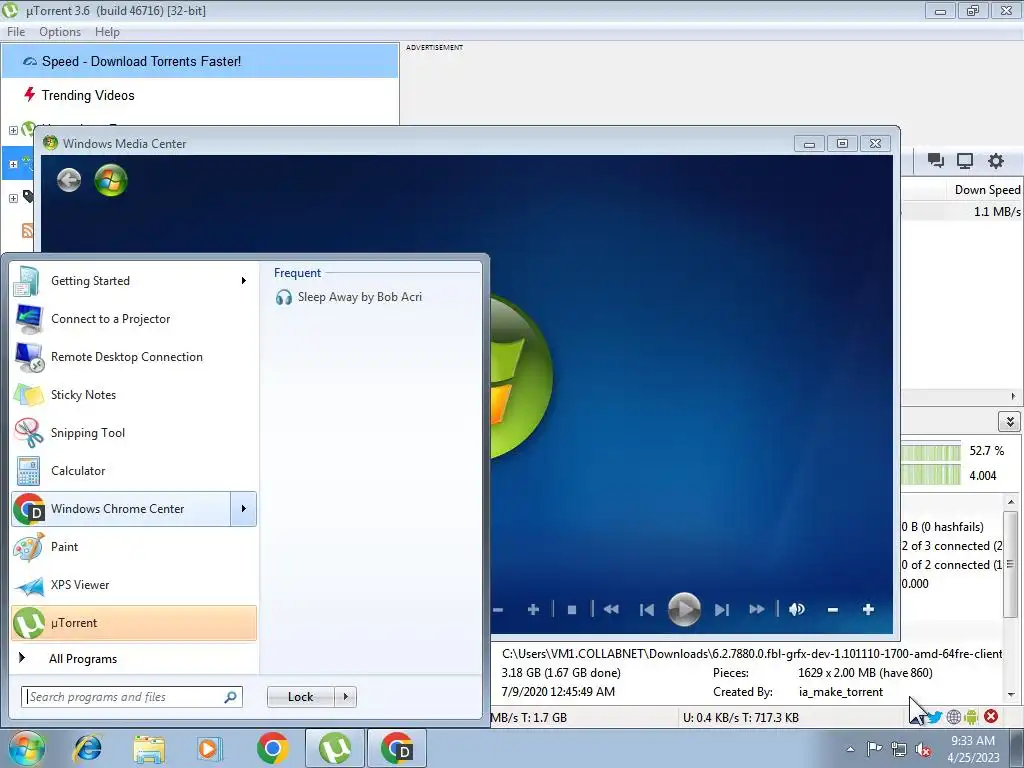Open Windows Explorer folder from the taskbar
The image size is (1024, 768).
[149, 748]
